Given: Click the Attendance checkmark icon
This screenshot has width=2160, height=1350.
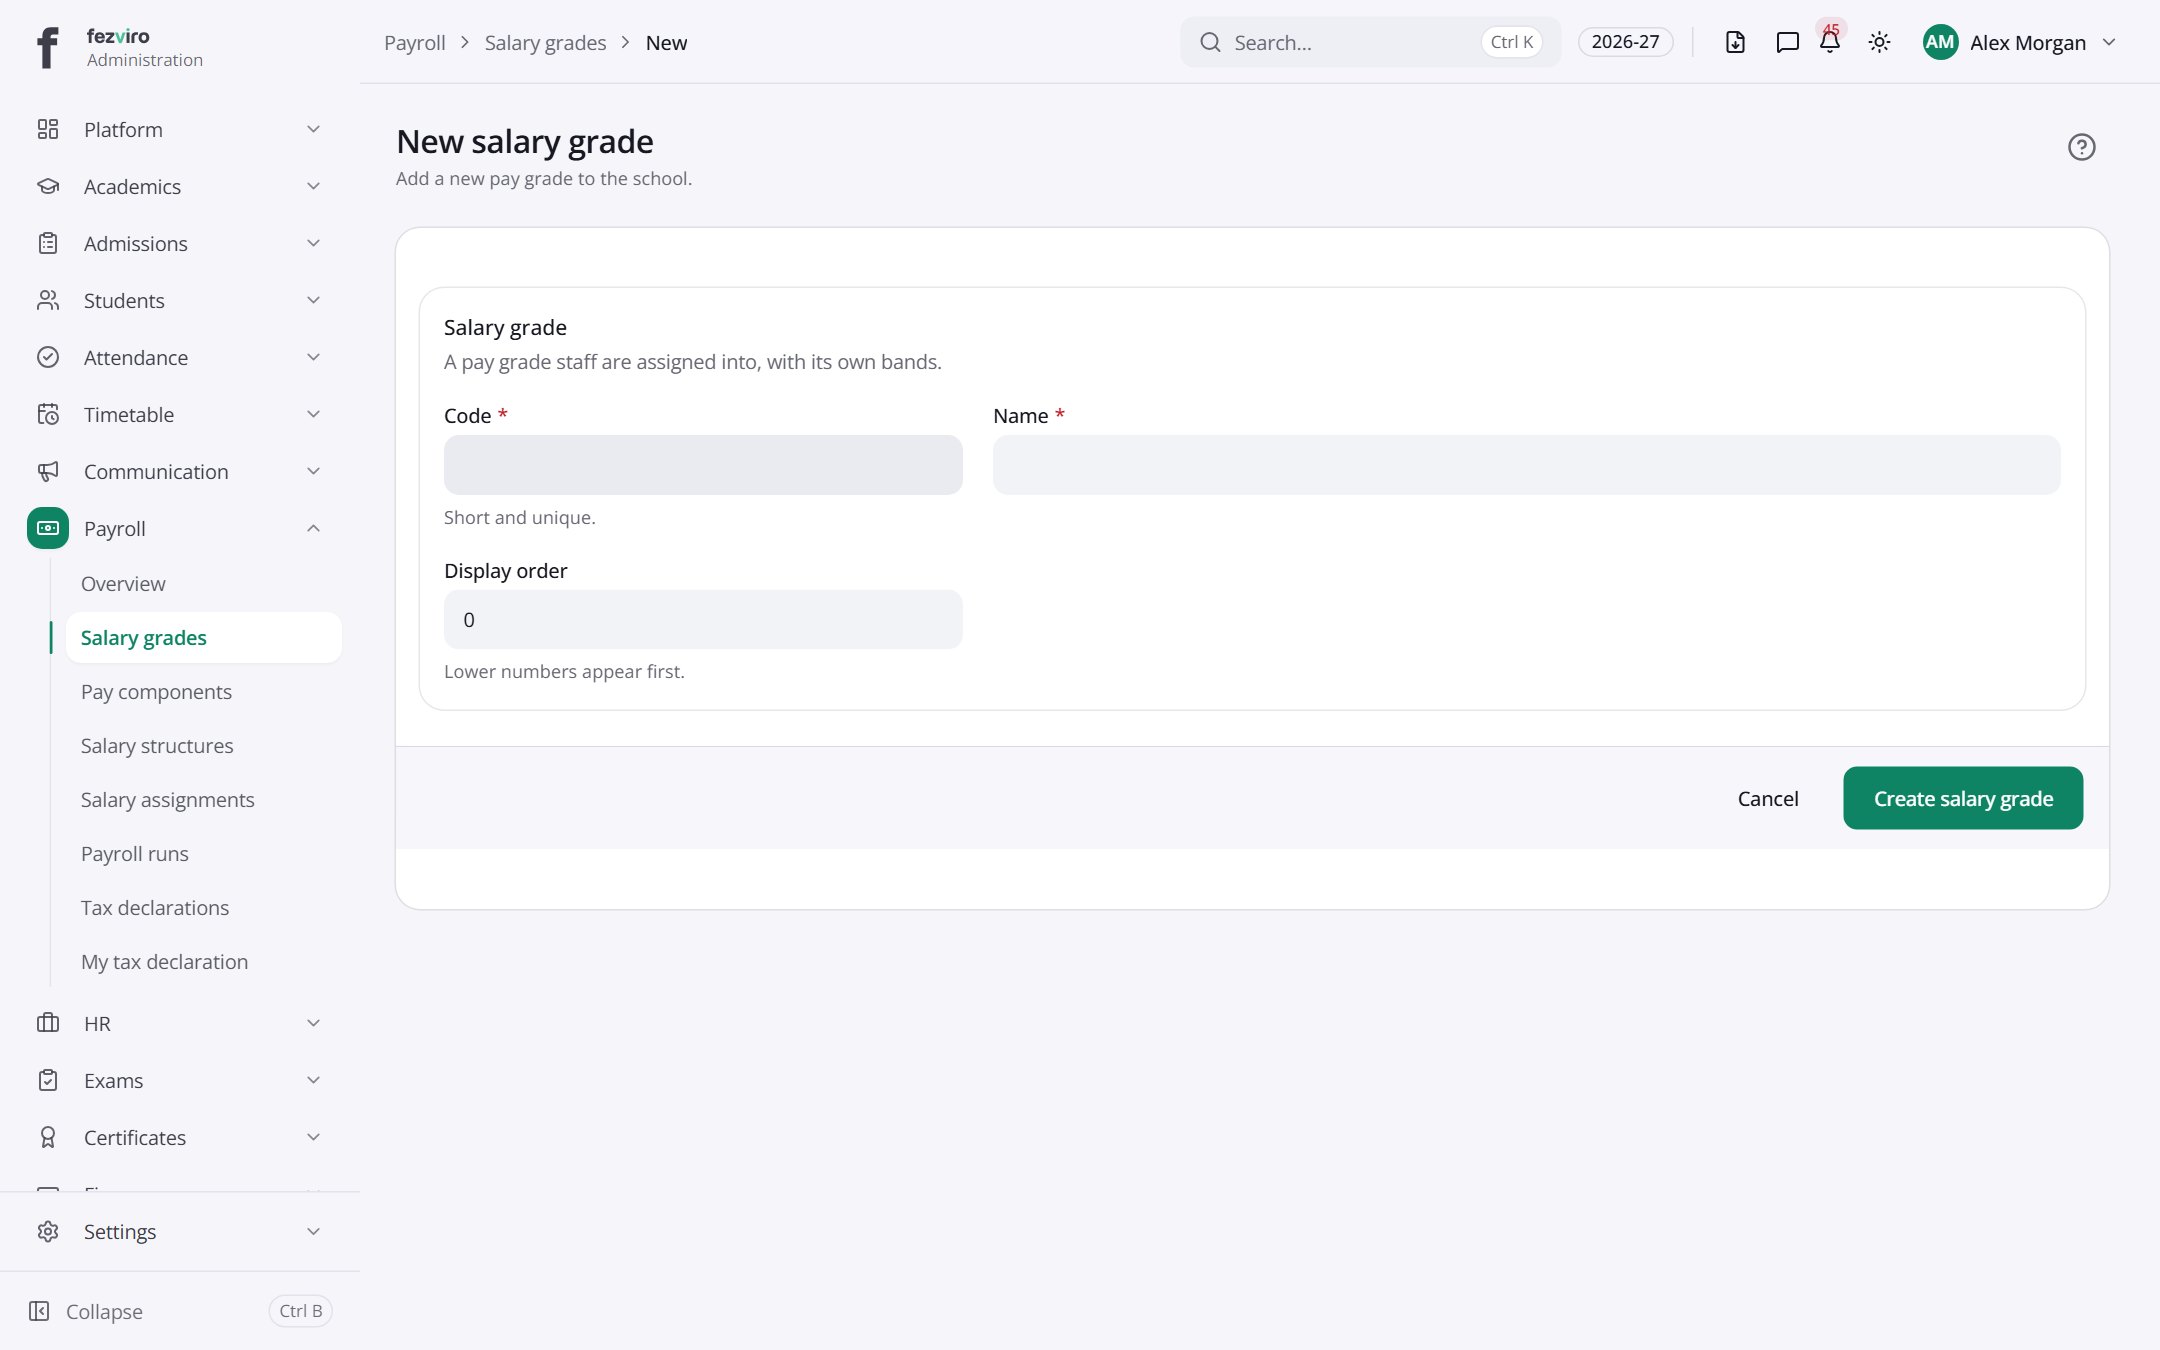Looking at the screenshot, I should click(48, 357).
